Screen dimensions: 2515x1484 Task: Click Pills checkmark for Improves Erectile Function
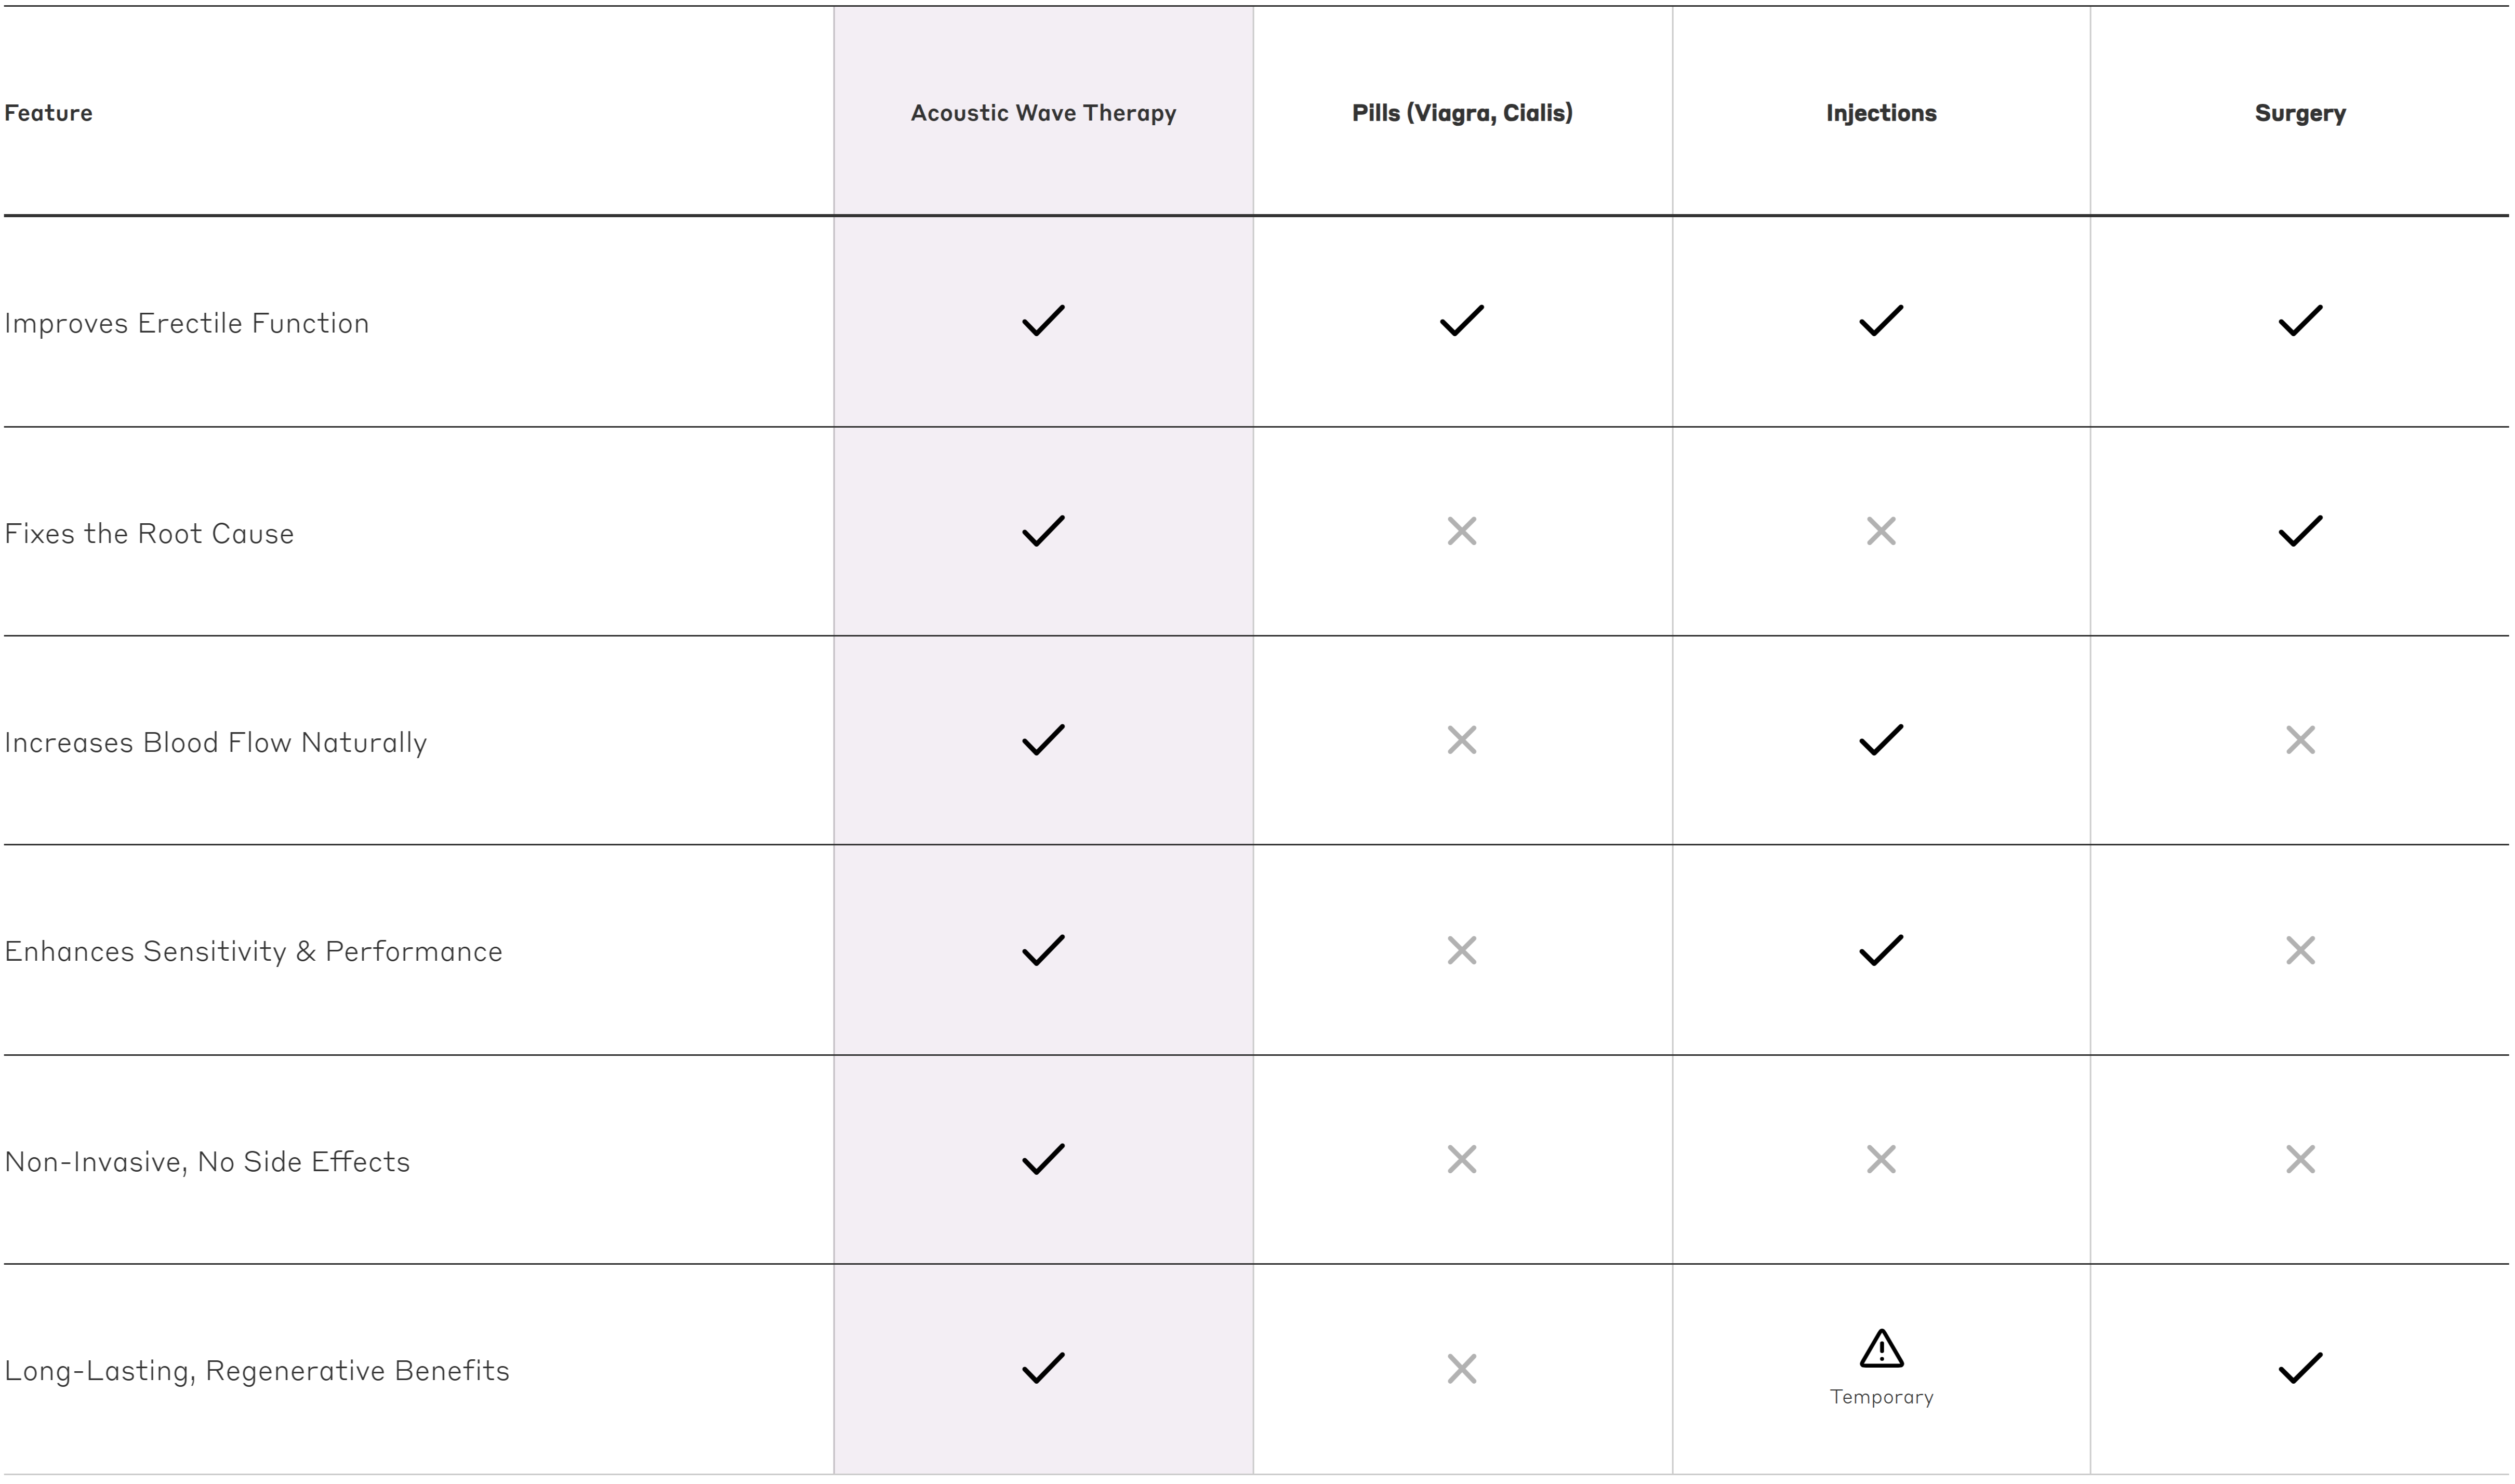pos(1461,321)
